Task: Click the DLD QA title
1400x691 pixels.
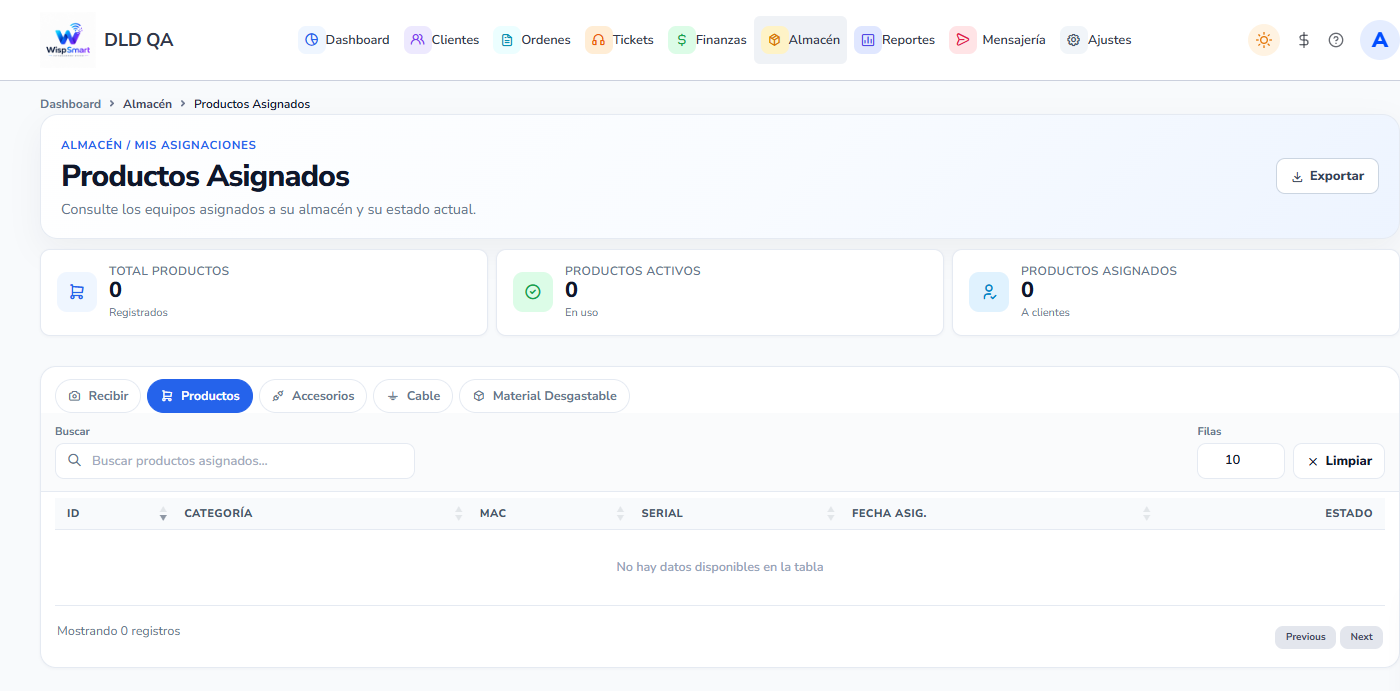Action: 139,40
